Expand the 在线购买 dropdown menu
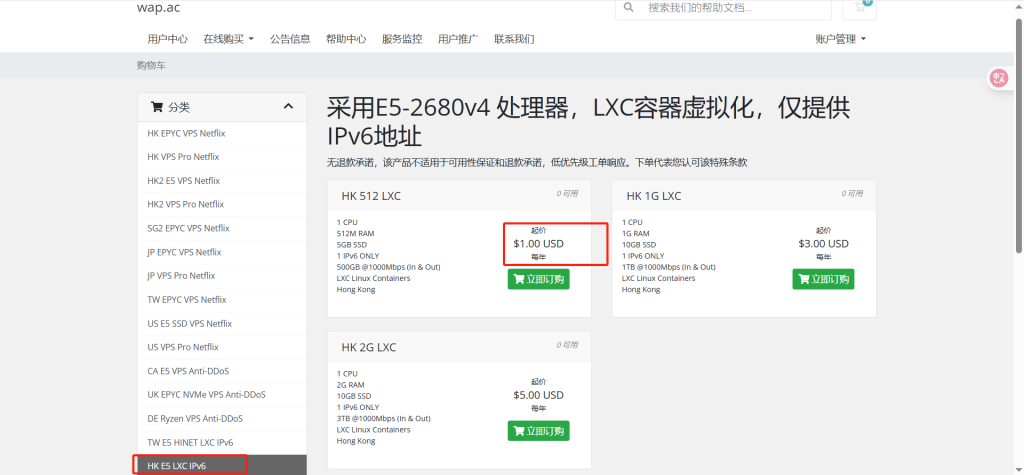The height and width of the screenshot is (475, 1024). click(x=228, y=39)
